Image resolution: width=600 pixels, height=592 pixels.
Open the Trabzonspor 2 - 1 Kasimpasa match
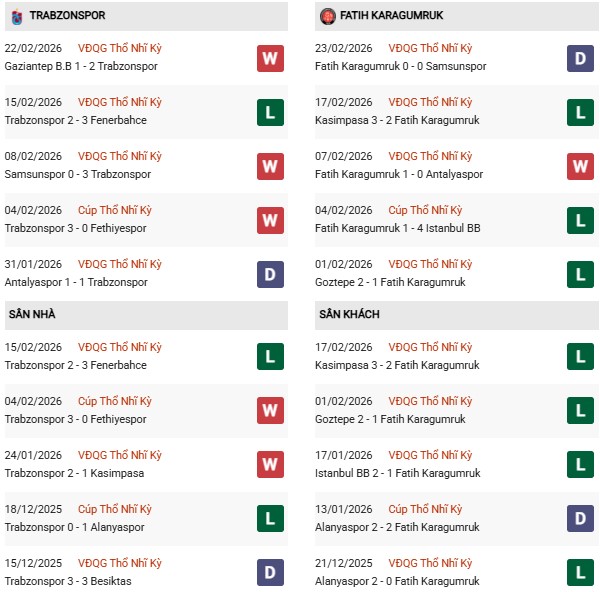(75, 473)
